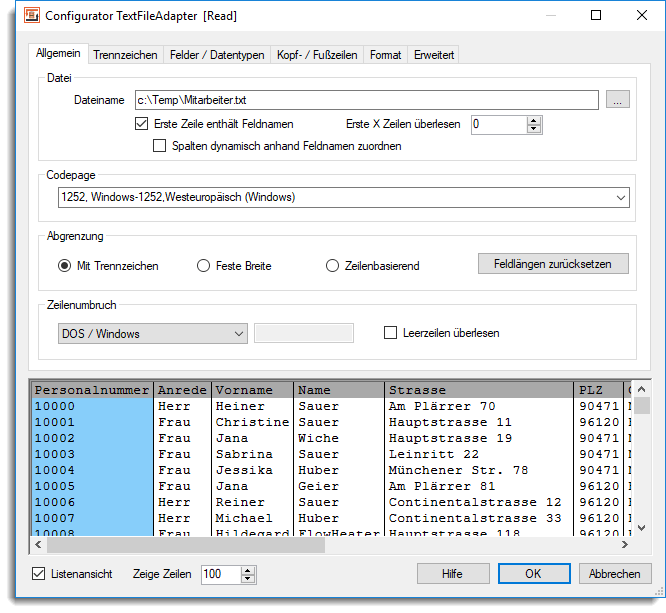This screenshot has height=613, width=666.
Task: Enable Spalten dynamisch anhand Feldnamen zuordnen
Action: [160, 146]
